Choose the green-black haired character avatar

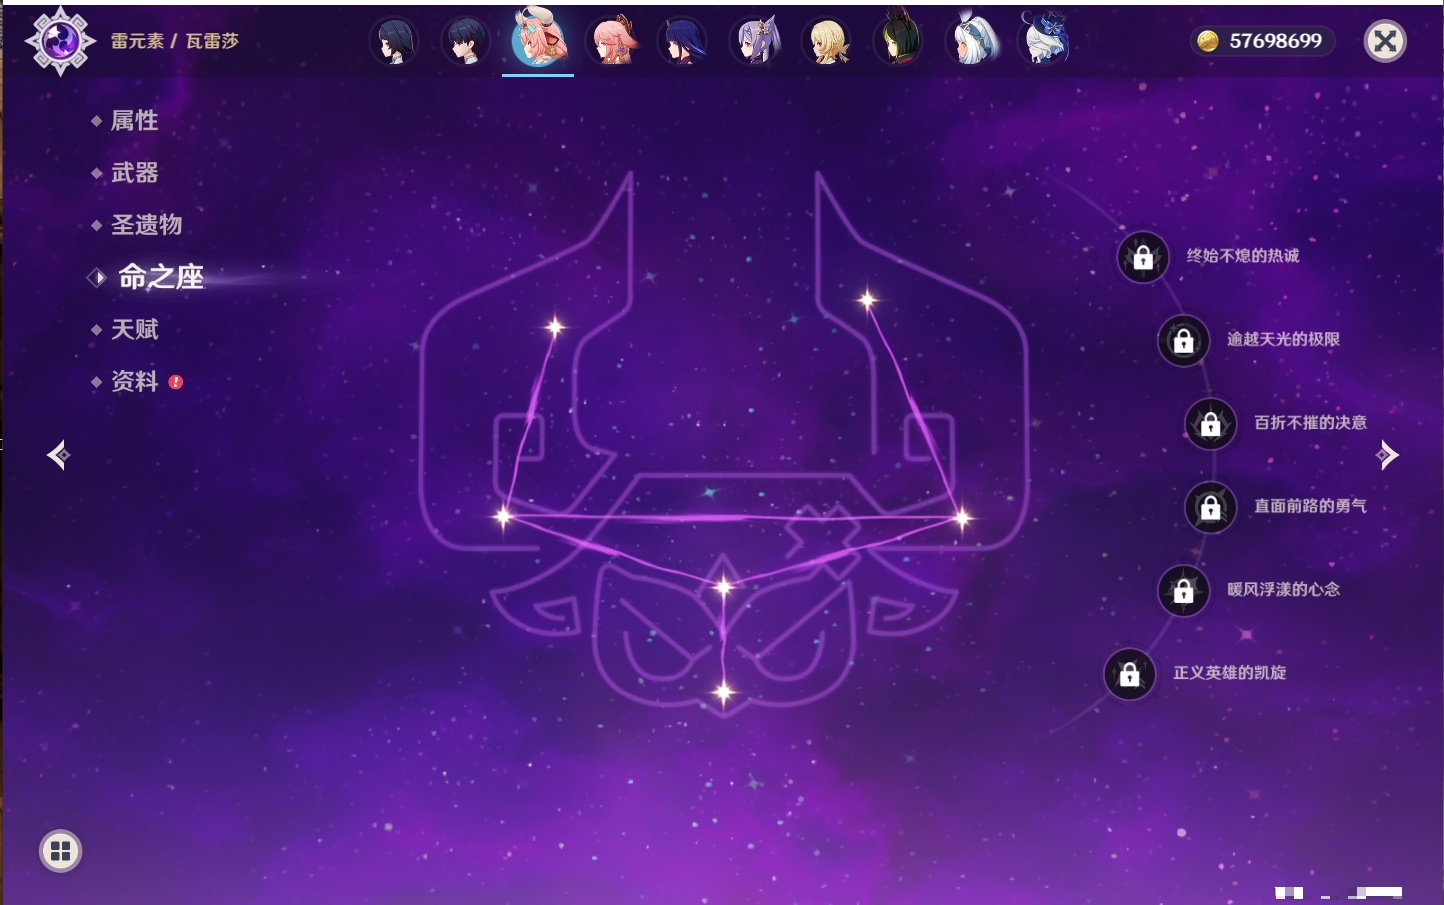[898, 40]
